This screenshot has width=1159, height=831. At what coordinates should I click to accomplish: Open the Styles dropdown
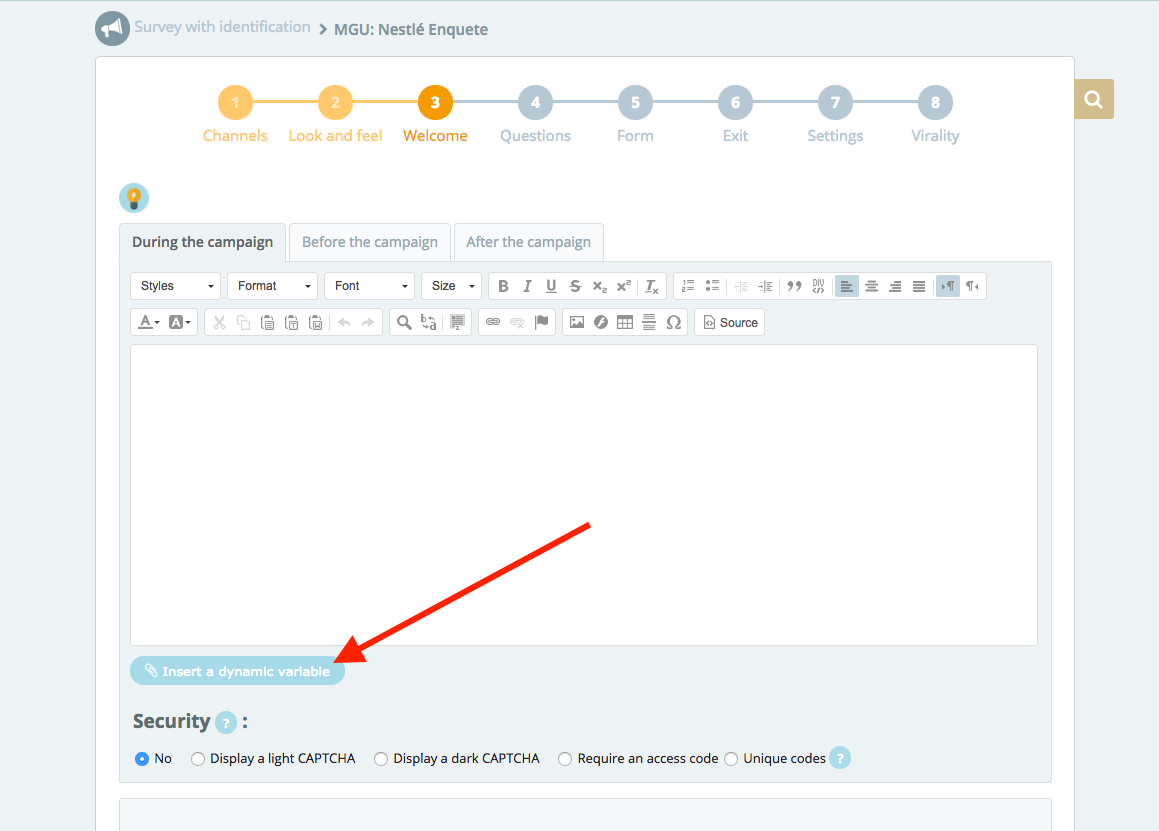(x=175, y=286)
